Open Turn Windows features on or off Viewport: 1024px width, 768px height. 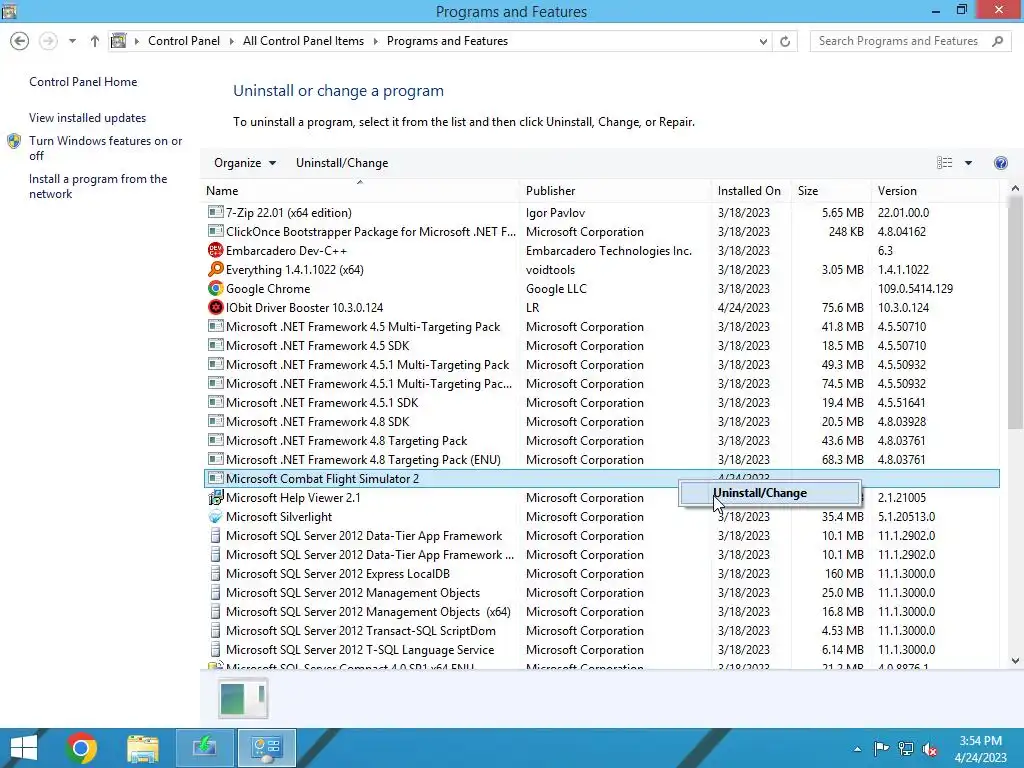pos(105,148)
